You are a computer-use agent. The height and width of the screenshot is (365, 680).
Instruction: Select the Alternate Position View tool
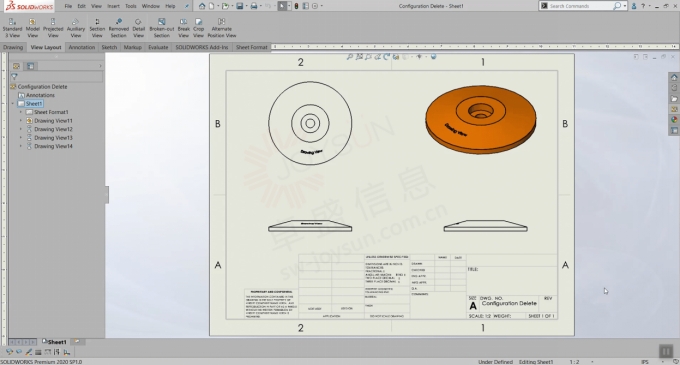point(222,28)
